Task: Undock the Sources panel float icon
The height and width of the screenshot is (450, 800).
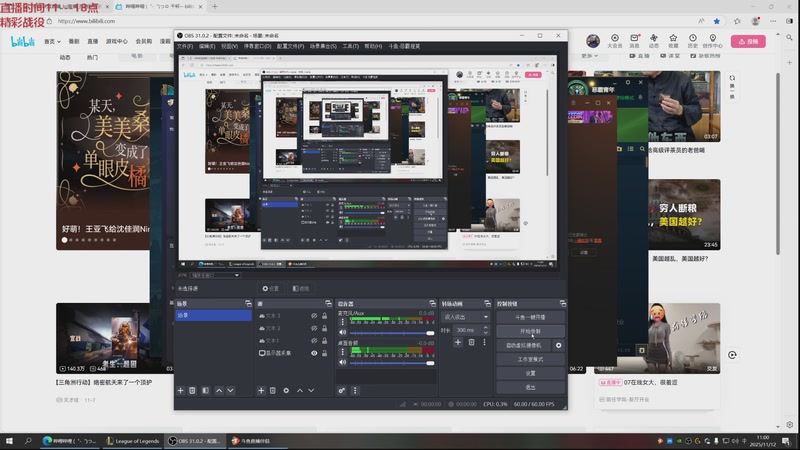Action: pos(328,304)
